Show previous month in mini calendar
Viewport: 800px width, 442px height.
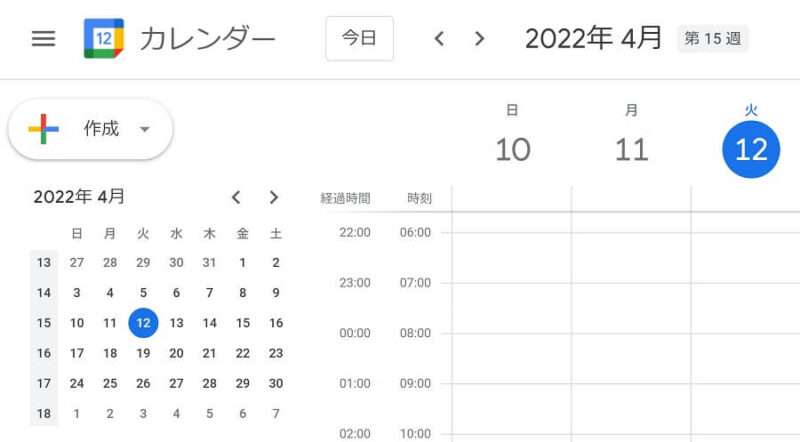(x=236, y=197)
